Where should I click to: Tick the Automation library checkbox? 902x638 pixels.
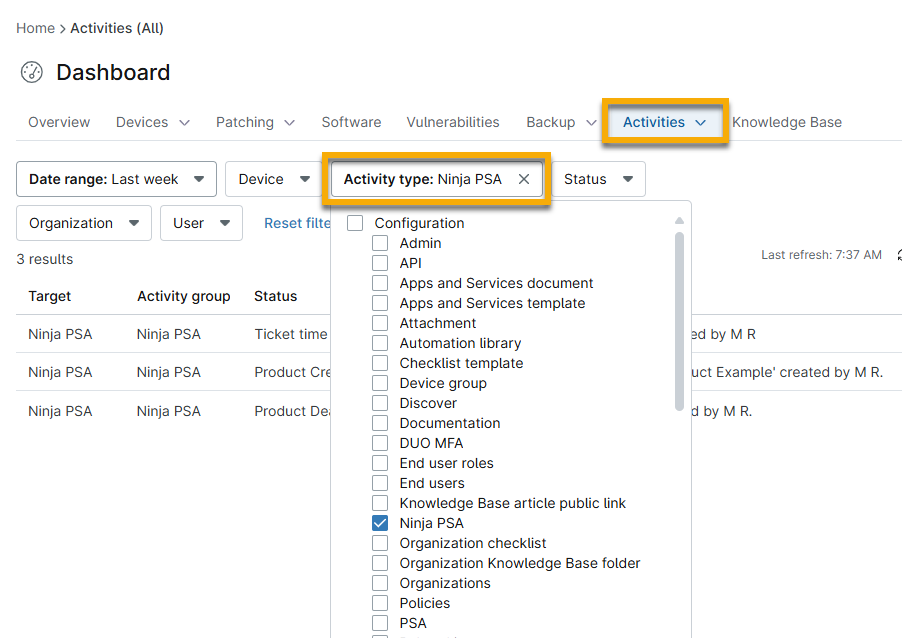tap(380, 343)
